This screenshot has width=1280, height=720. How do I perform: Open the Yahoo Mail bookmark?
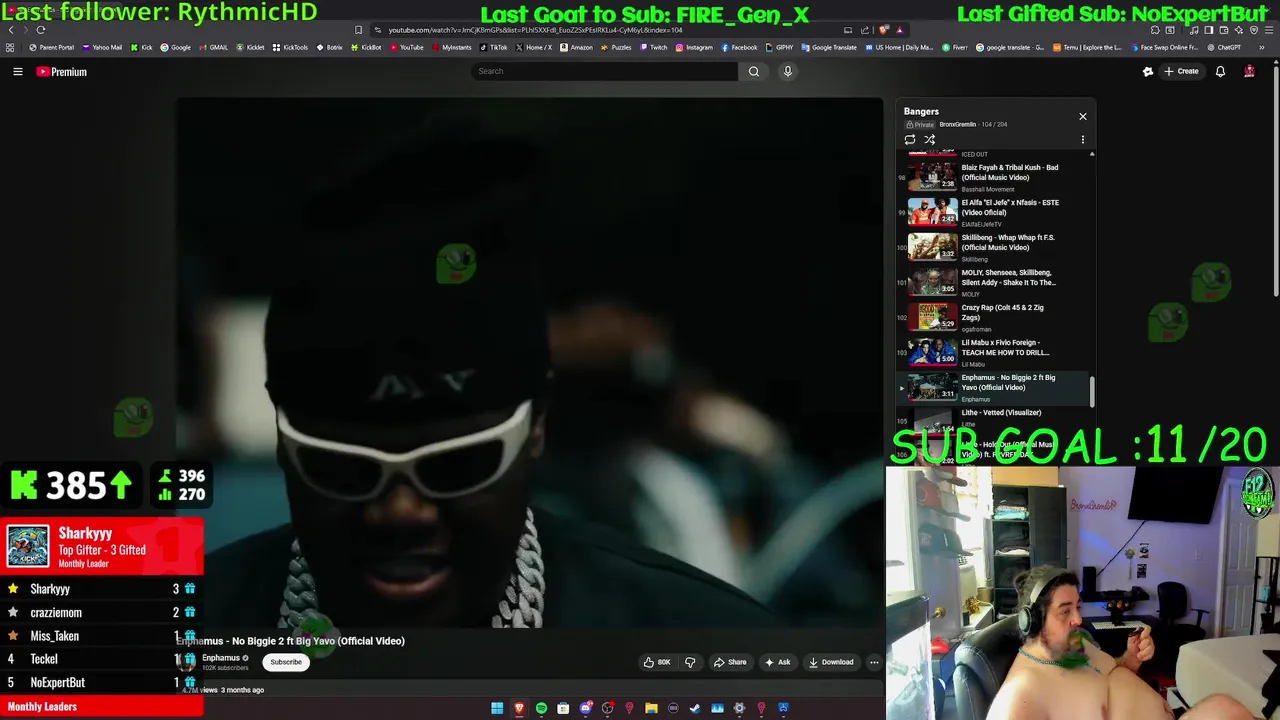(102, 47)
